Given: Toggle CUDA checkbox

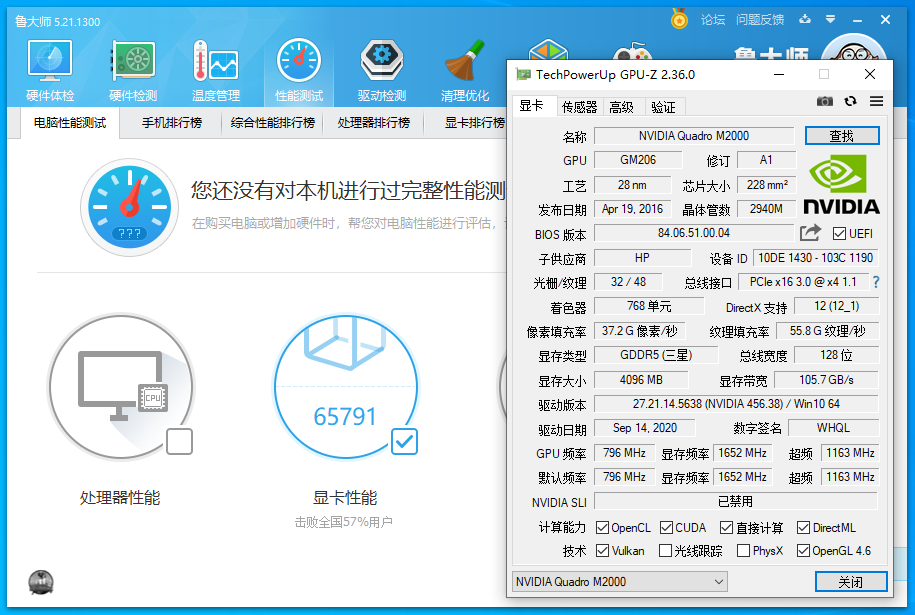Looking at the screenshot, I should click(x=666, y=527).
